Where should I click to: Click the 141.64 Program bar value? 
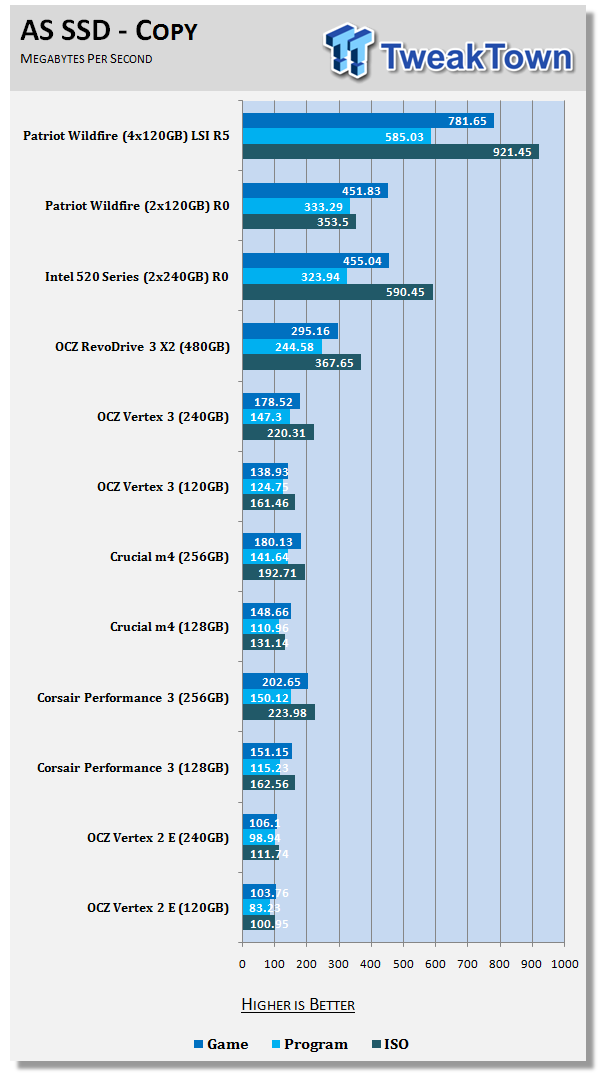(x=268, y=557)
